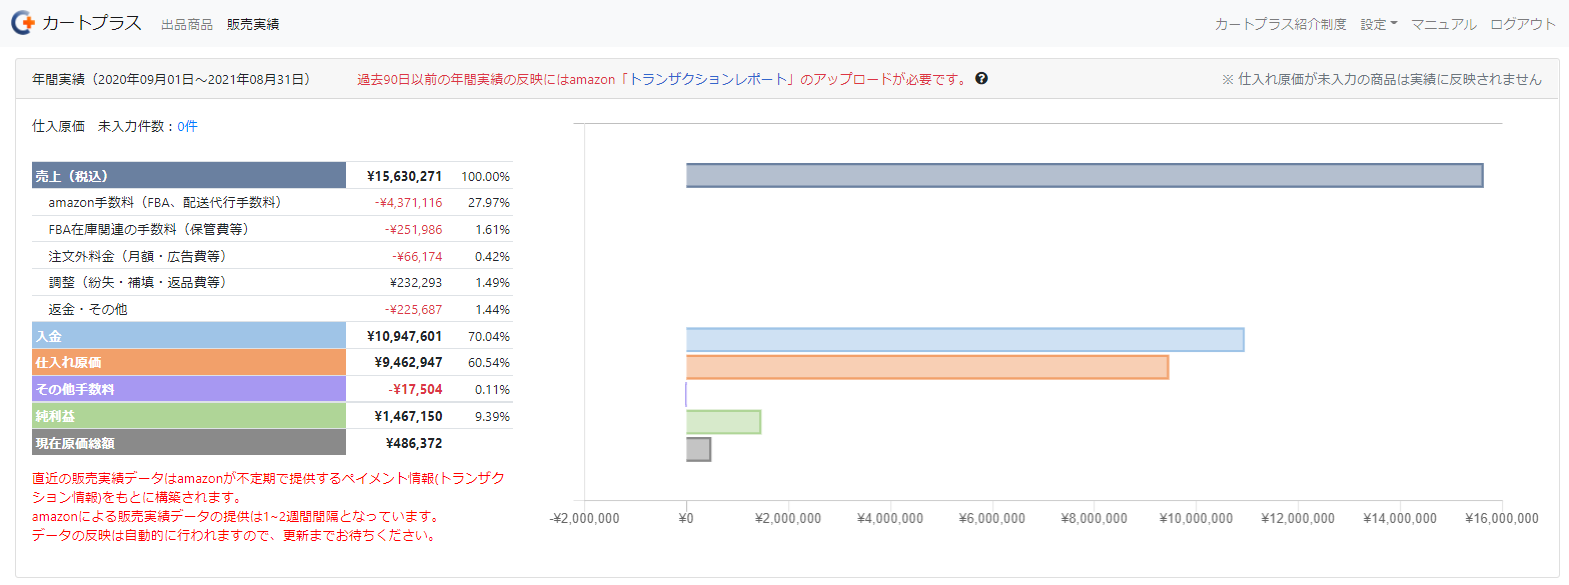Click the カートプラス brand name

(x=92, y=23)
